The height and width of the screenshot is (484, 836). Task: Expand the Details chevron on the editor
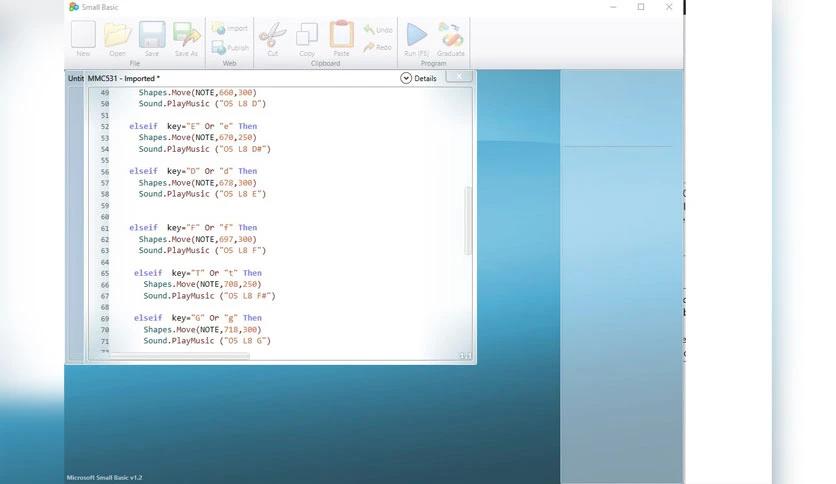coord(406,78)
